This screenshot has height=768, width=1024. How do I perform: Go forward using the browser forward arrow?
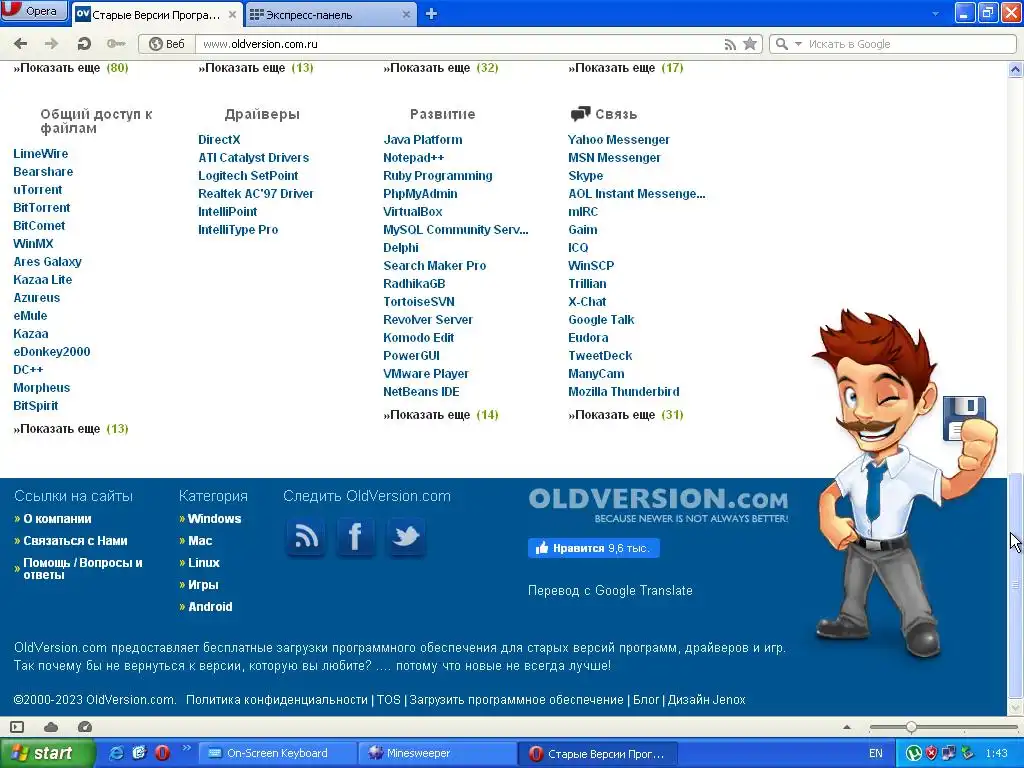51,44
